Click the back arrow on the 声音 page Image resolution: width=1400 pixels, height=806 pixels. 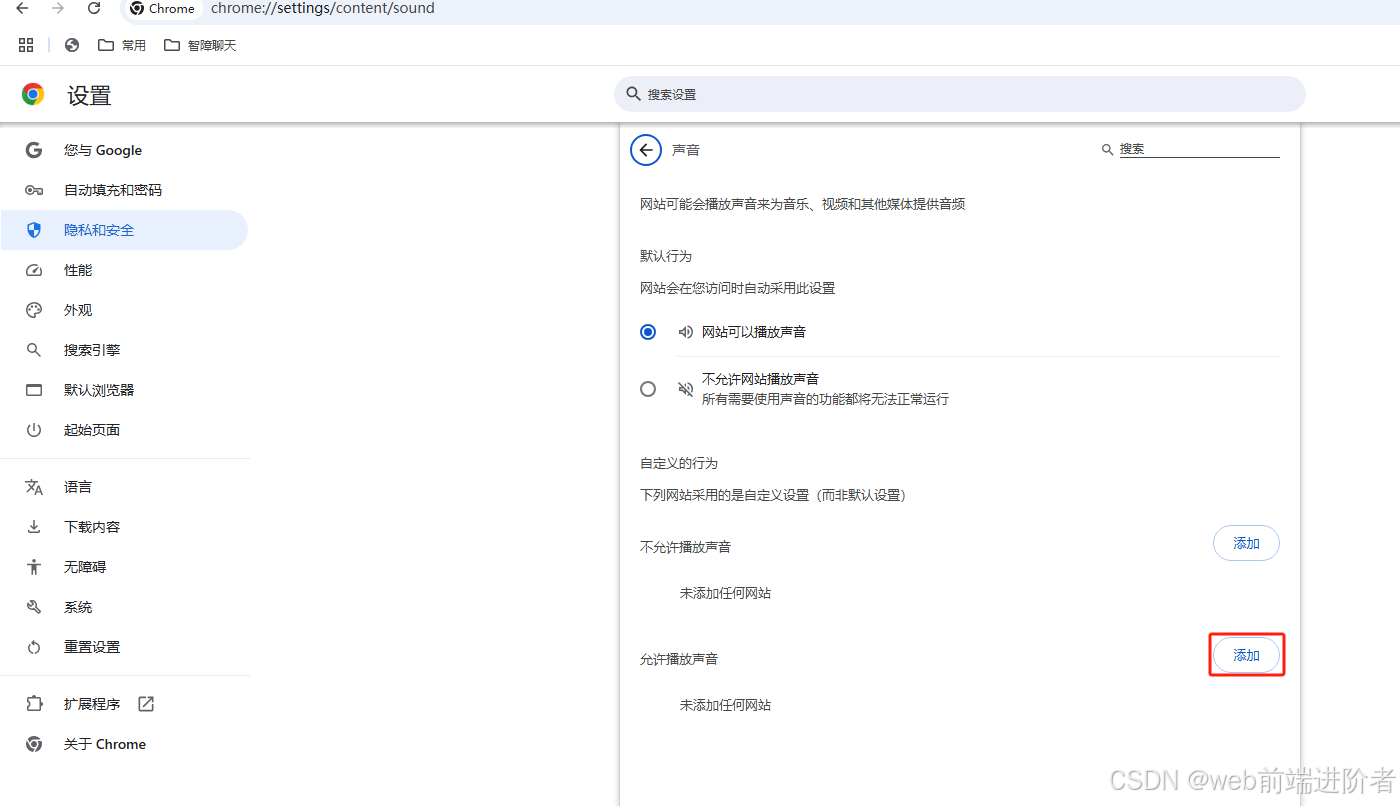pyautogui.click(x=645, y=149)
